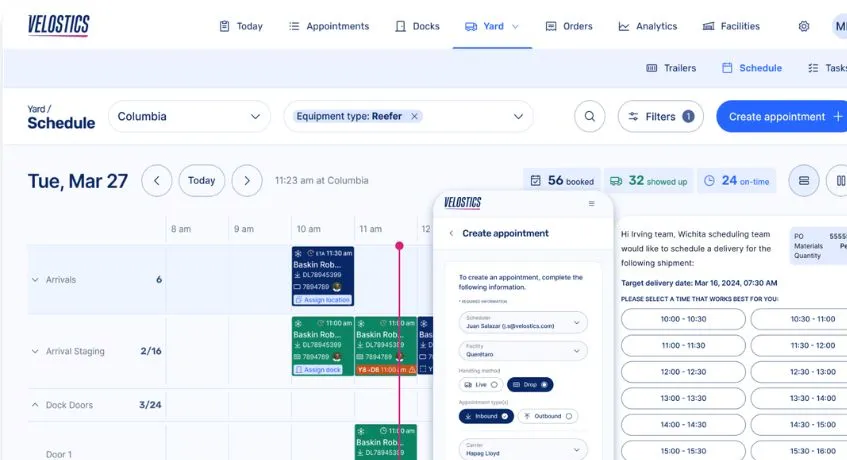The image size is (847, 460).
Task: Collapse the Arrivals row
Action: coord(35,280)
